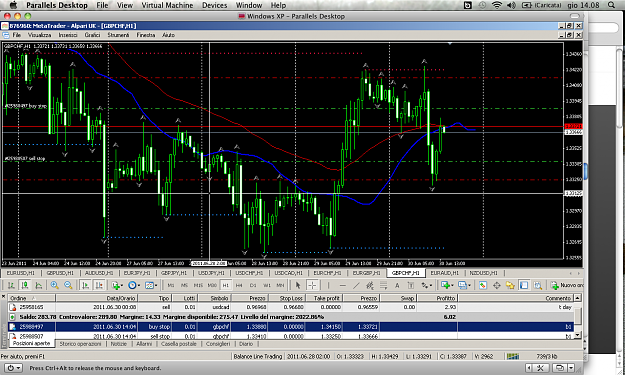Toggle chart shift icon
This screenshot has height=375, width=625.
click(99, 285)
